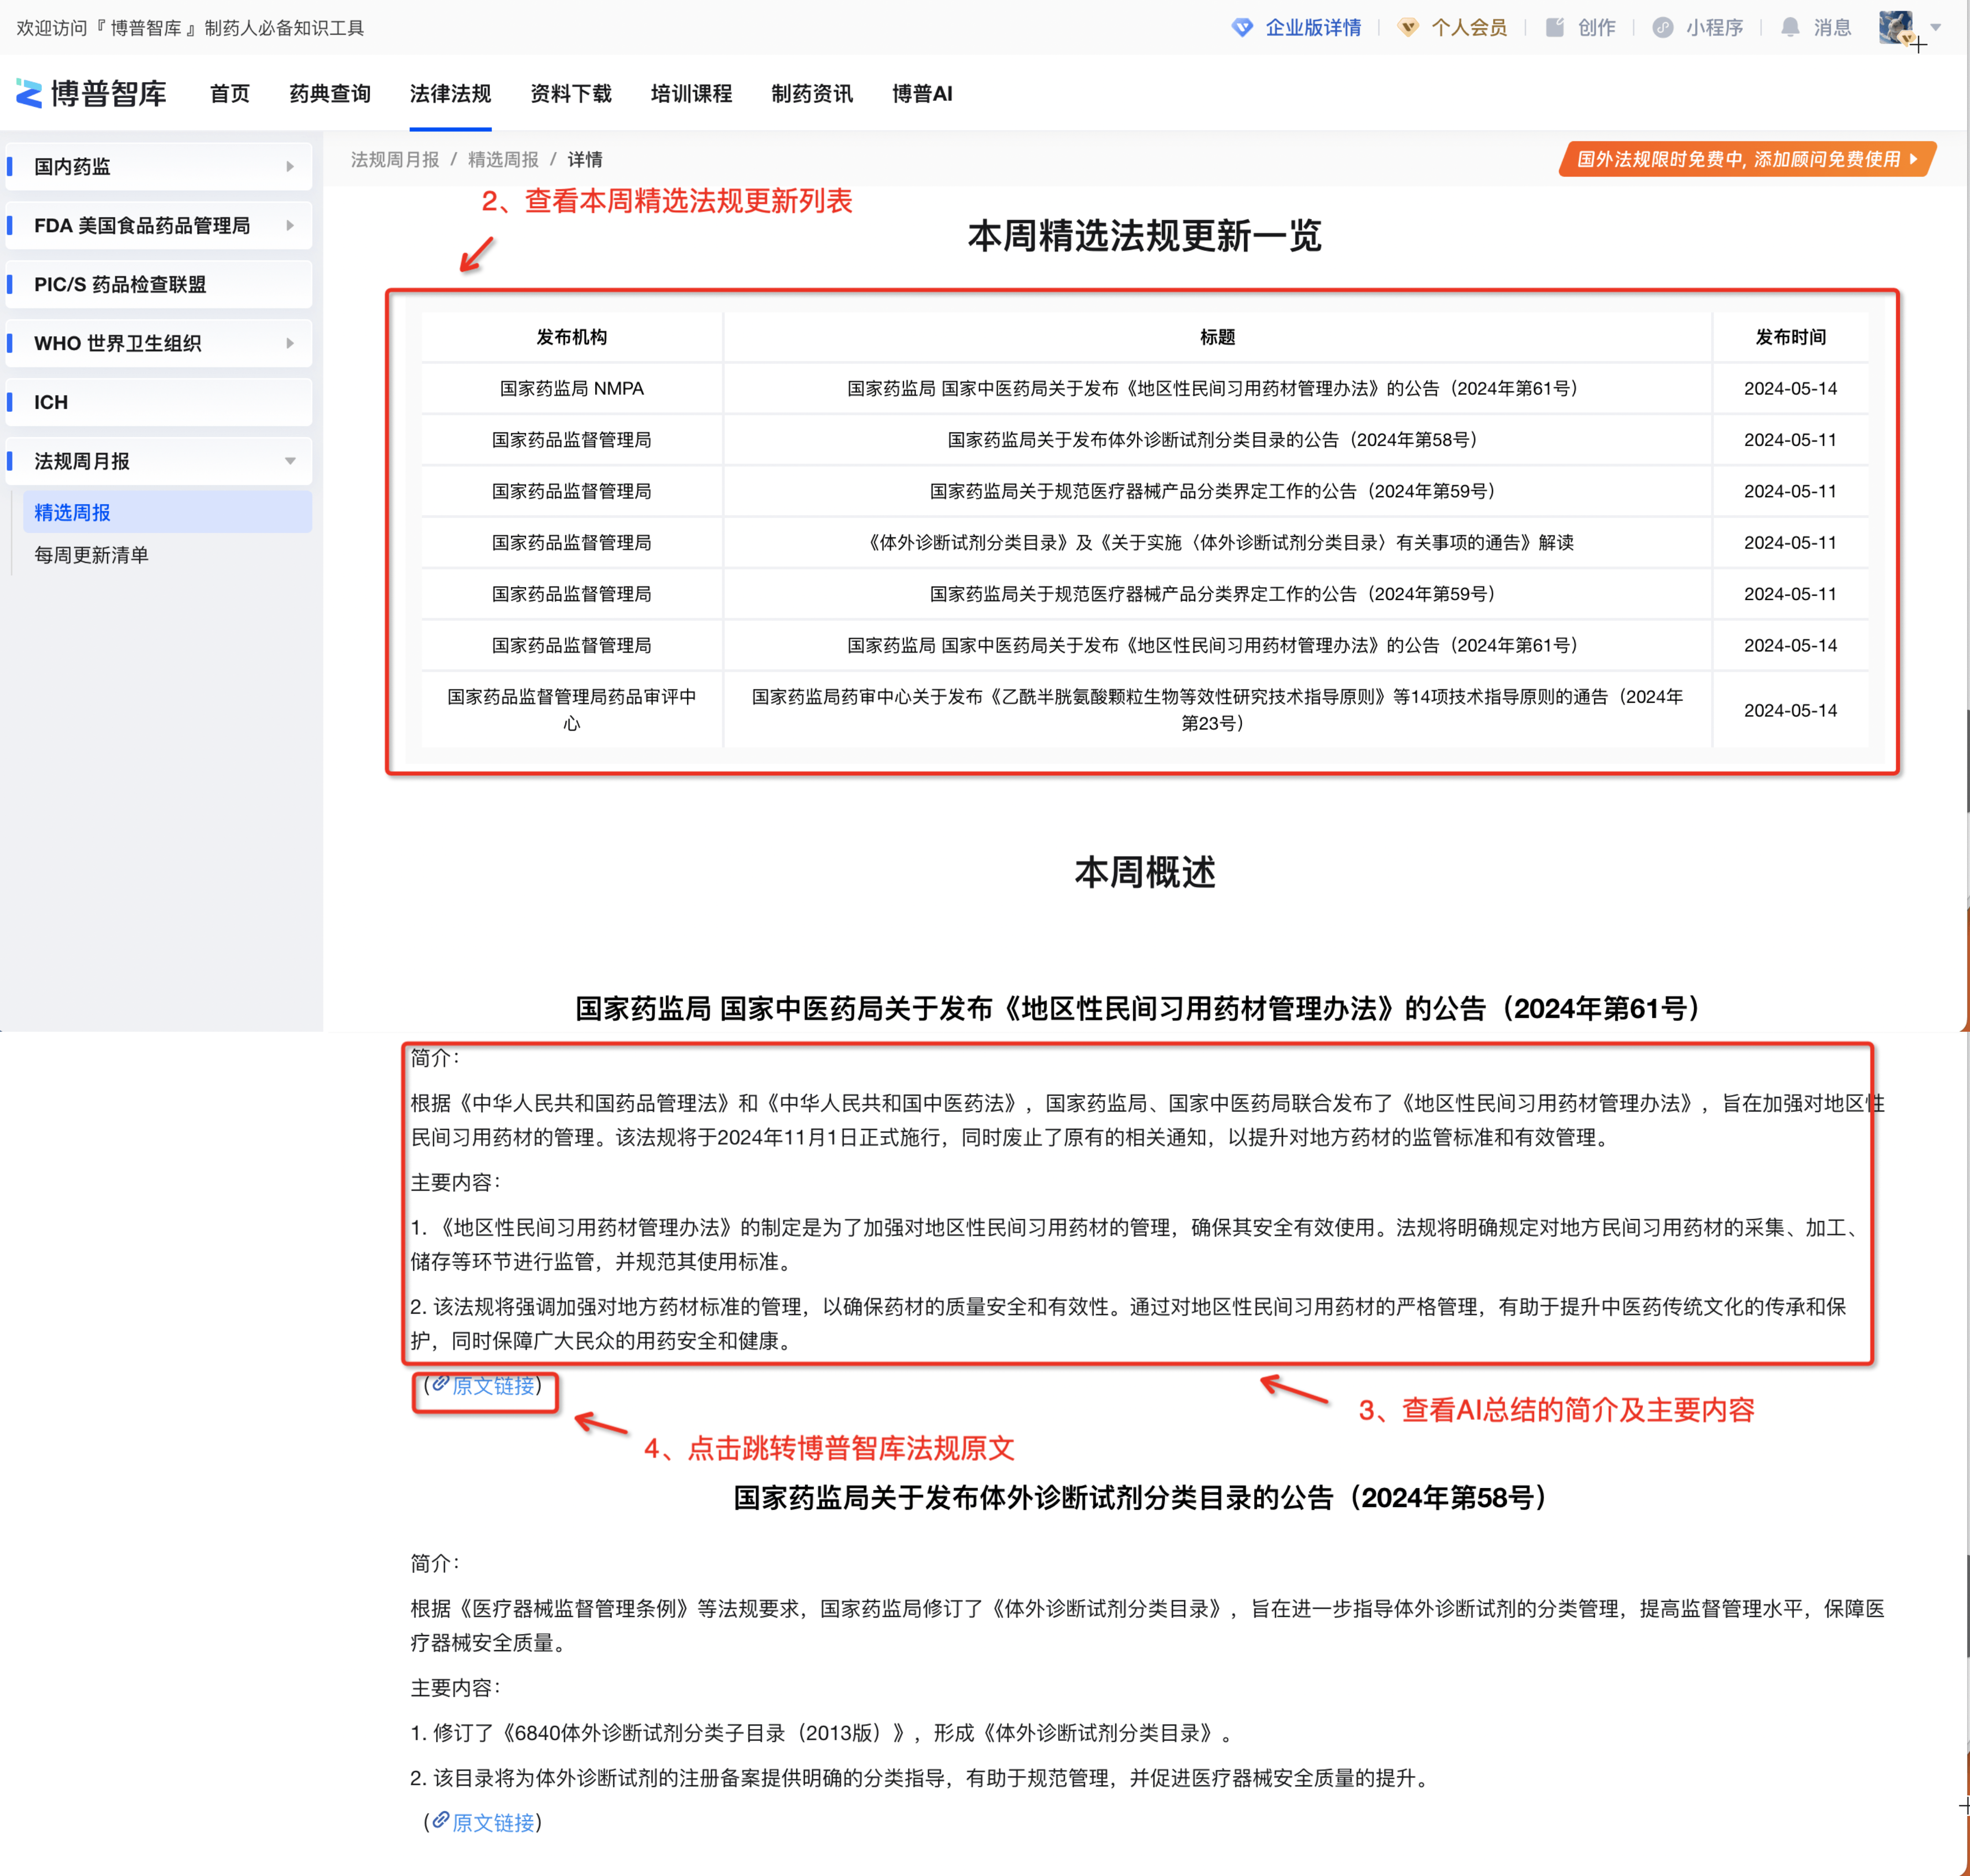Screen dimensions: 1970x1876
Task: Click 本周精选法规更新一览 heading
Action: click(1144, 236)
